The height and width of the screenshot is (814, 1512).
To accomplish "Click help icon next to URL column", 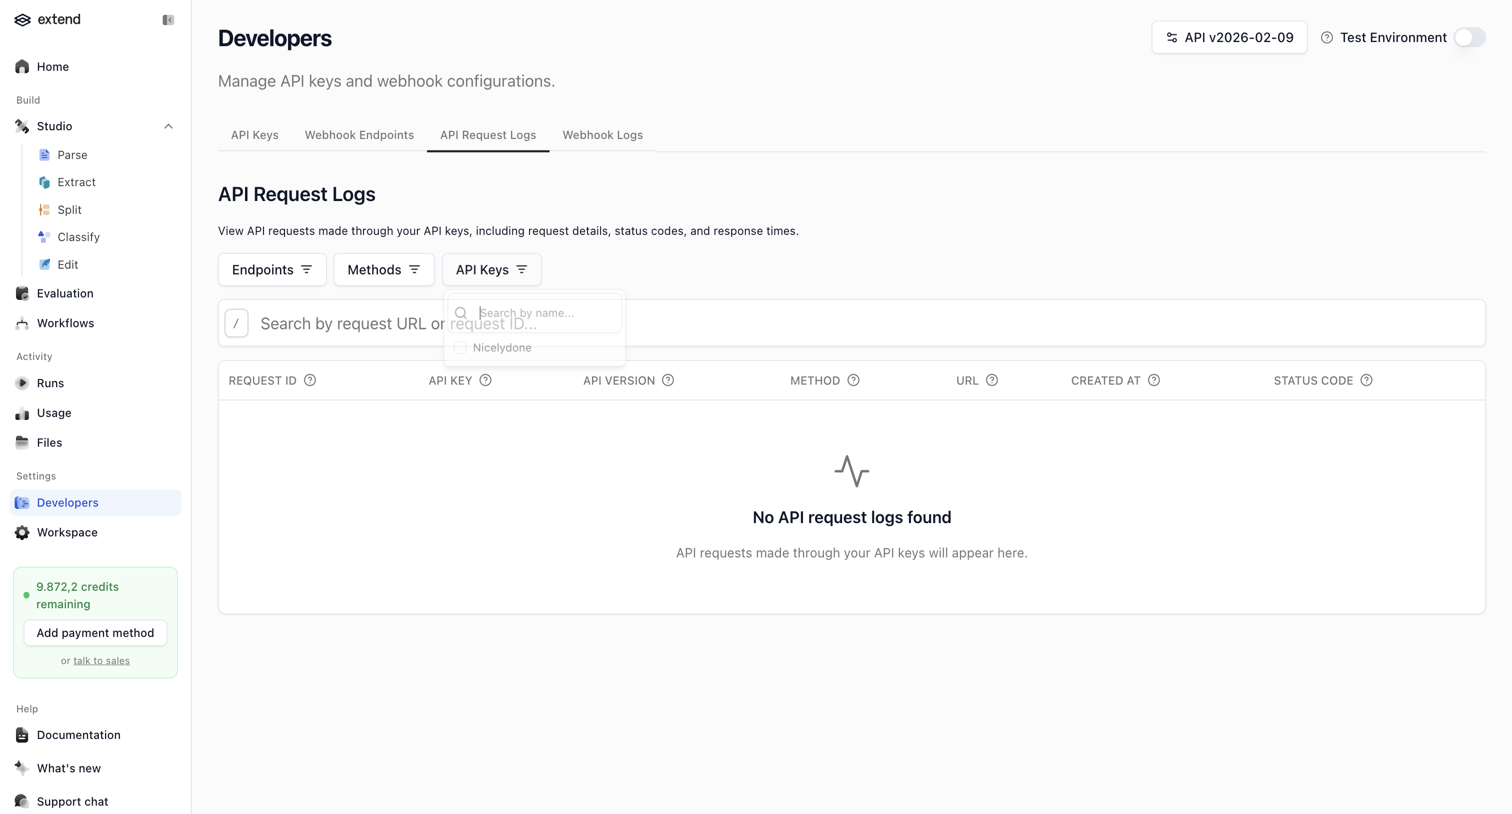I will tap(992, 380).
